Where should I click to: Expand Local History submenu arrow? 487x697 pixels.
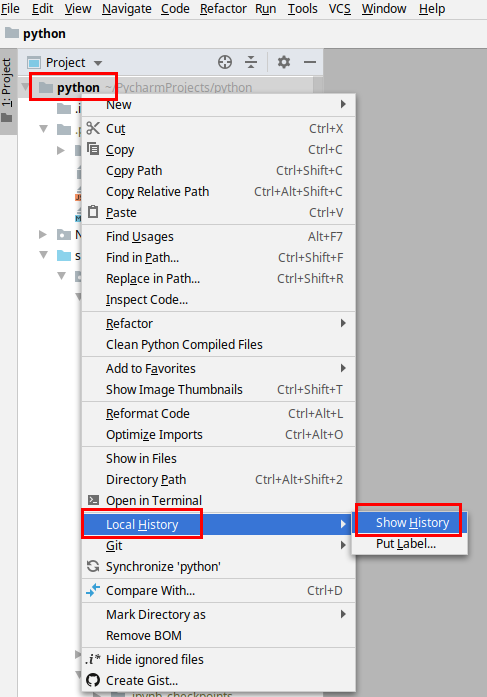[x=343, y=524]
